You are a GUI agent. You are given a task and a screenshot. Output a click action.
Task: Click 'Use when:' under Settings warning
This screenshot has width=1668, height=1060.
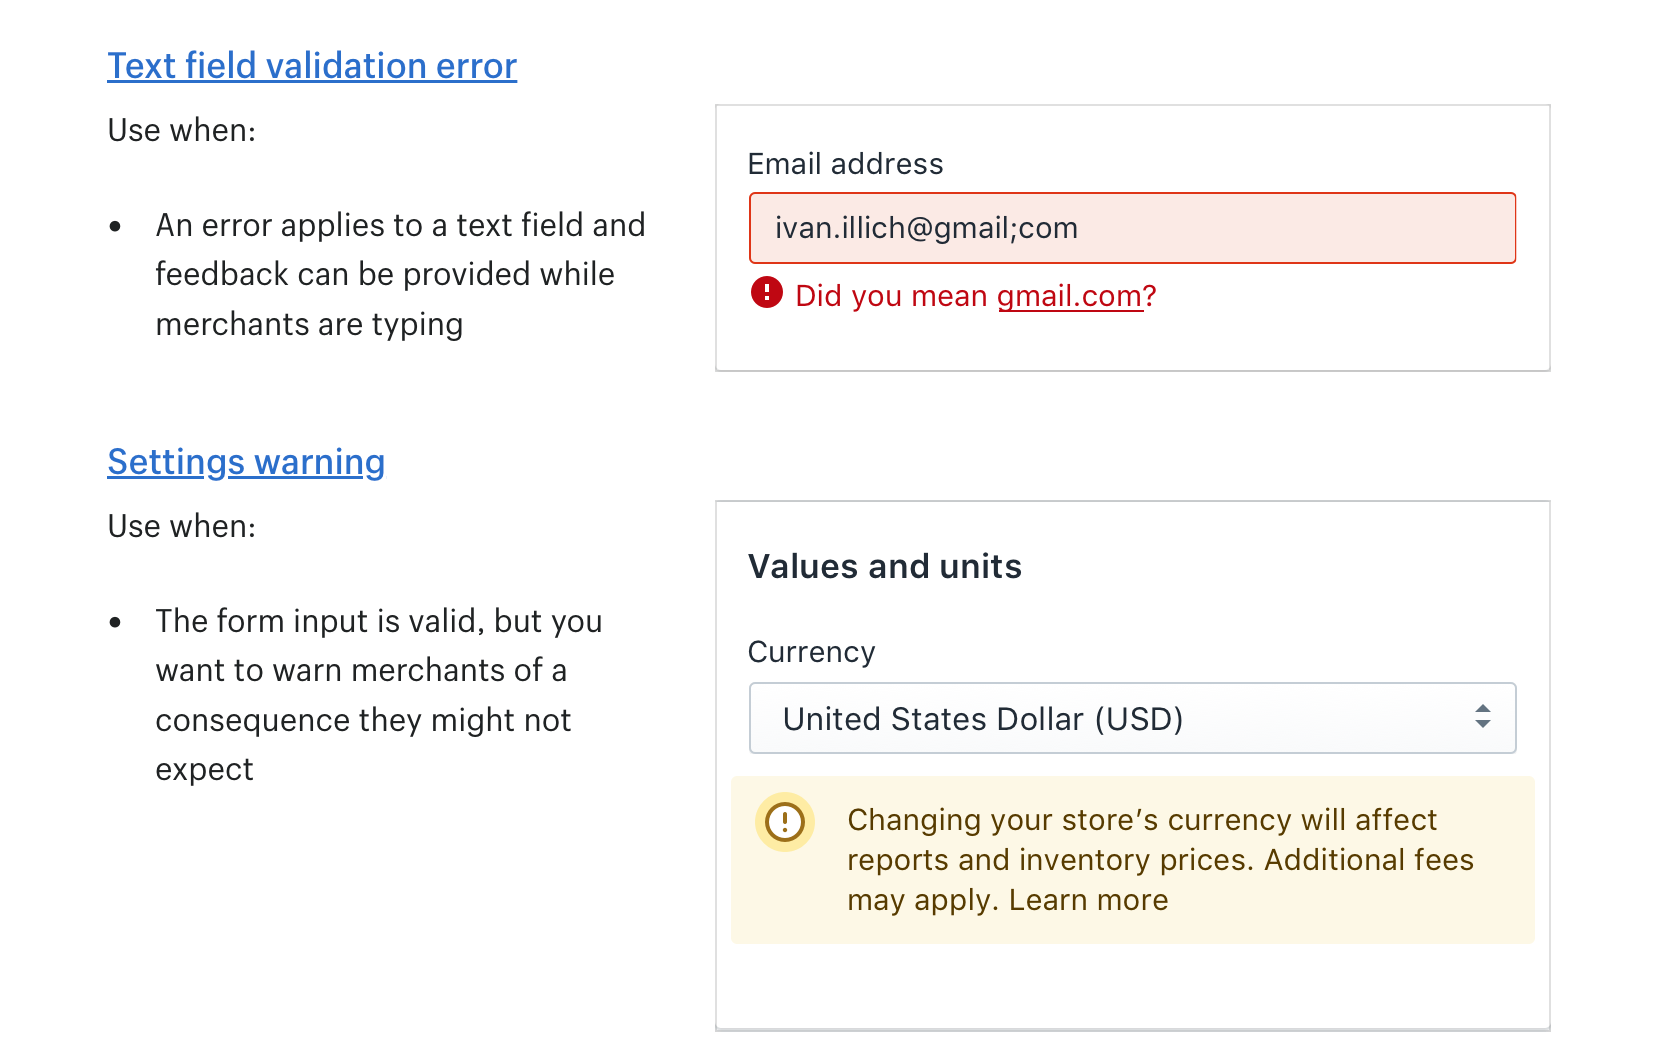pyautogui.click(x=182, y=527)
